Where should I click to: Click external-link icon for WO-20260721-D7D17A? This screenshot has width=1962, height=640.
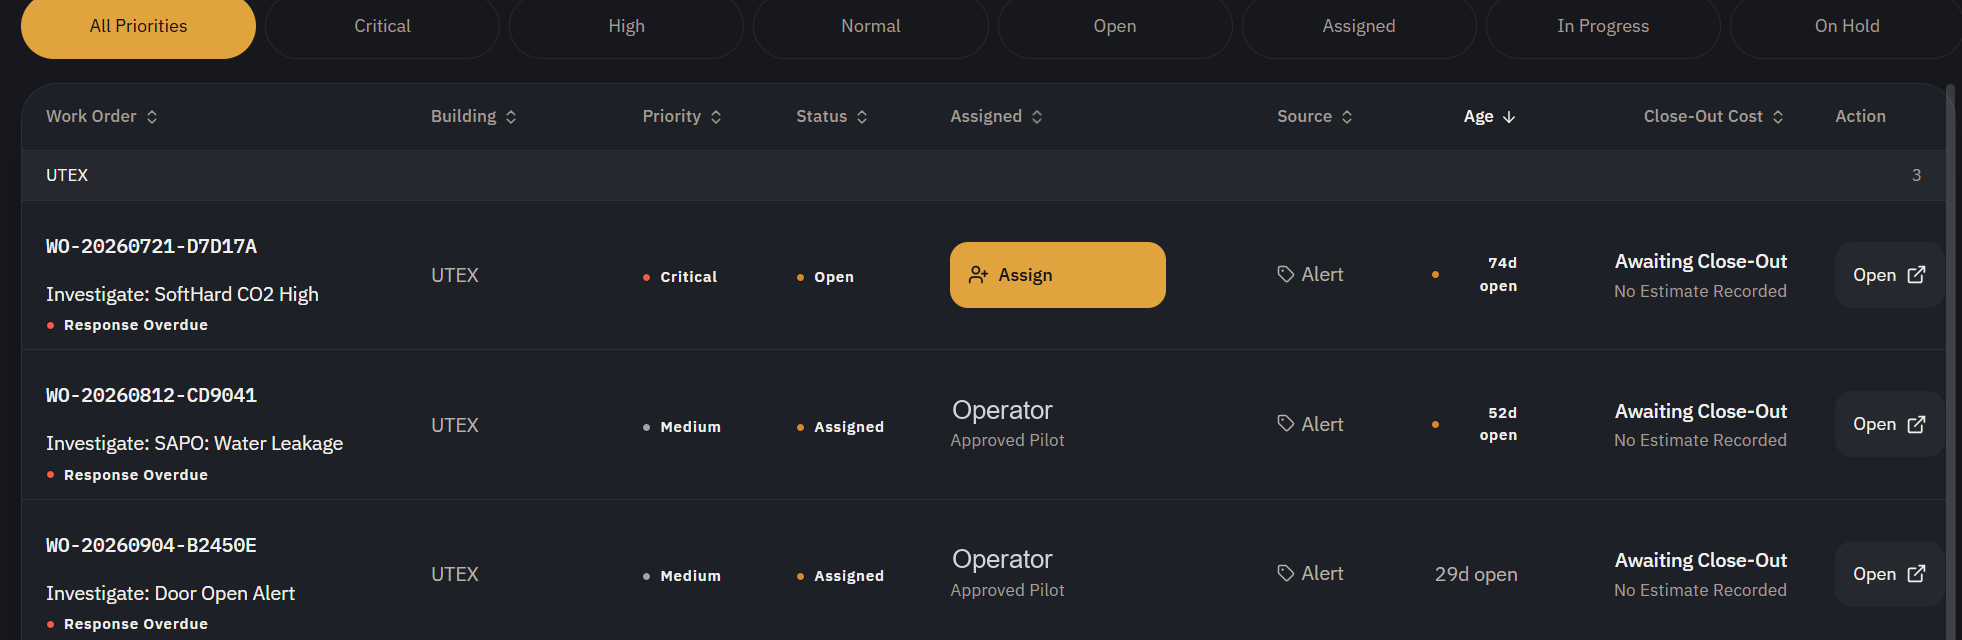[x=1916, y=275]
